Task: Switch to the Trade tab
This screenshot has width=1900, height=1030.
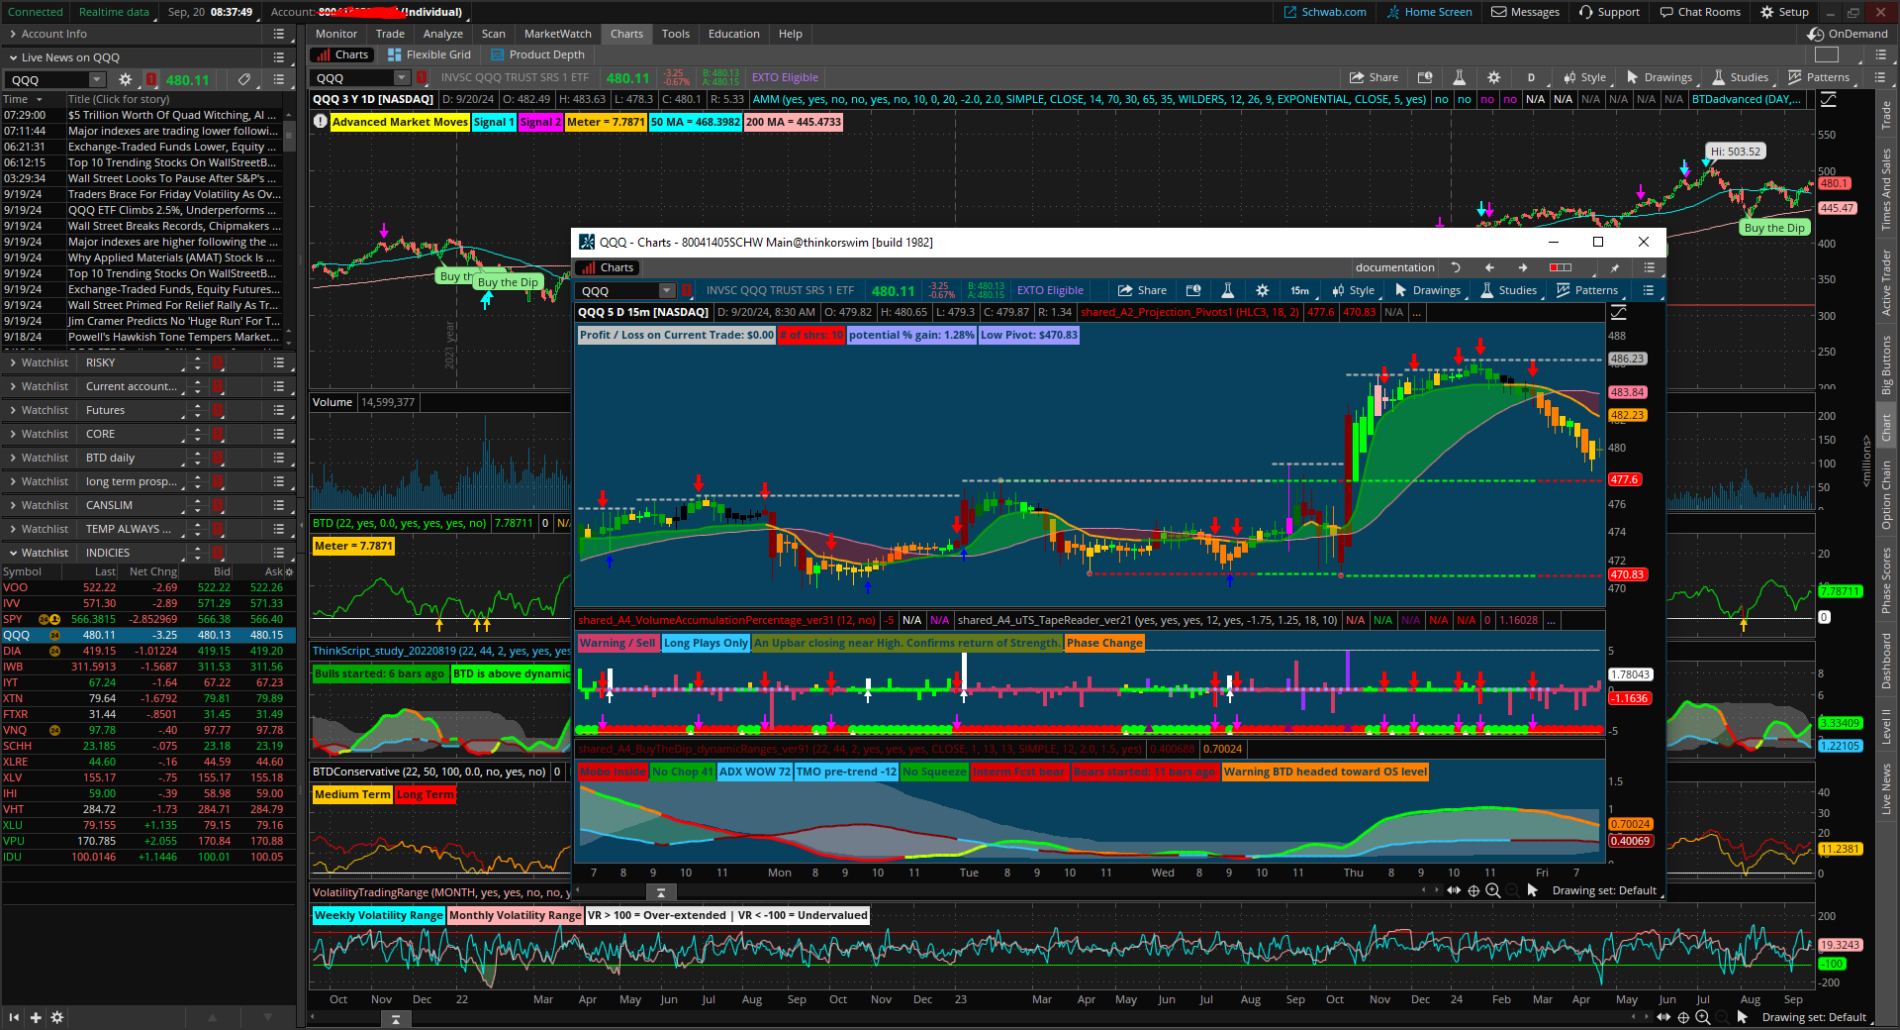Action: [x=390, y=34]
